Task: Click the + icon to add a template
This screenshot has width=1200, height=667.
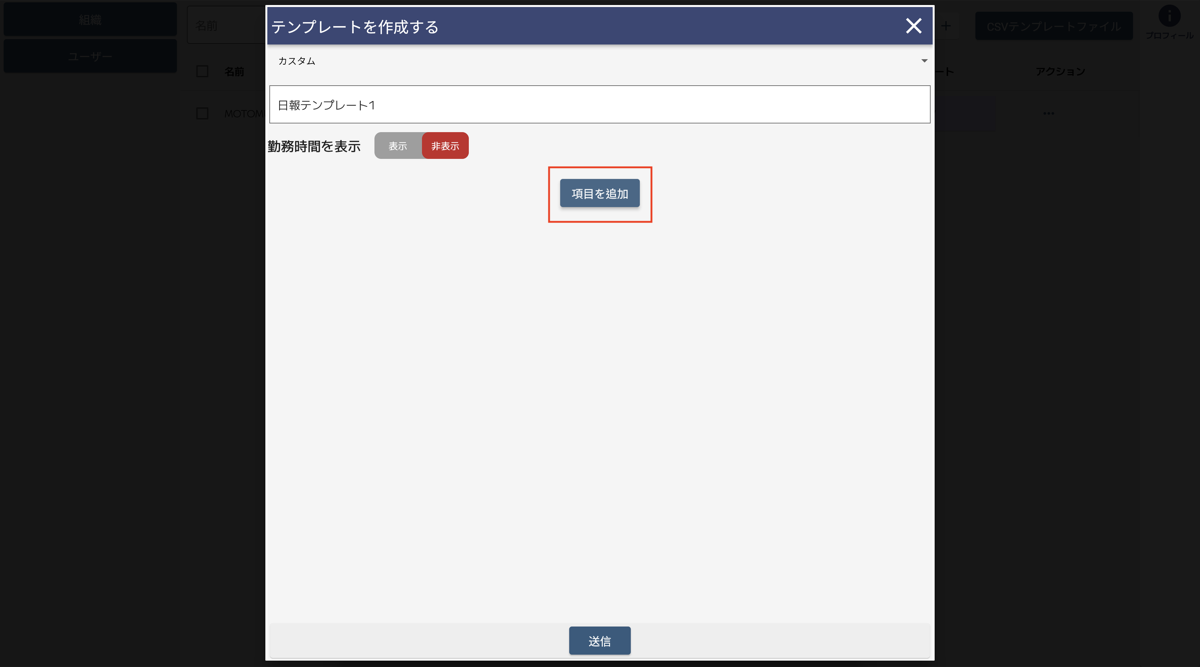Action: [946, 25]
